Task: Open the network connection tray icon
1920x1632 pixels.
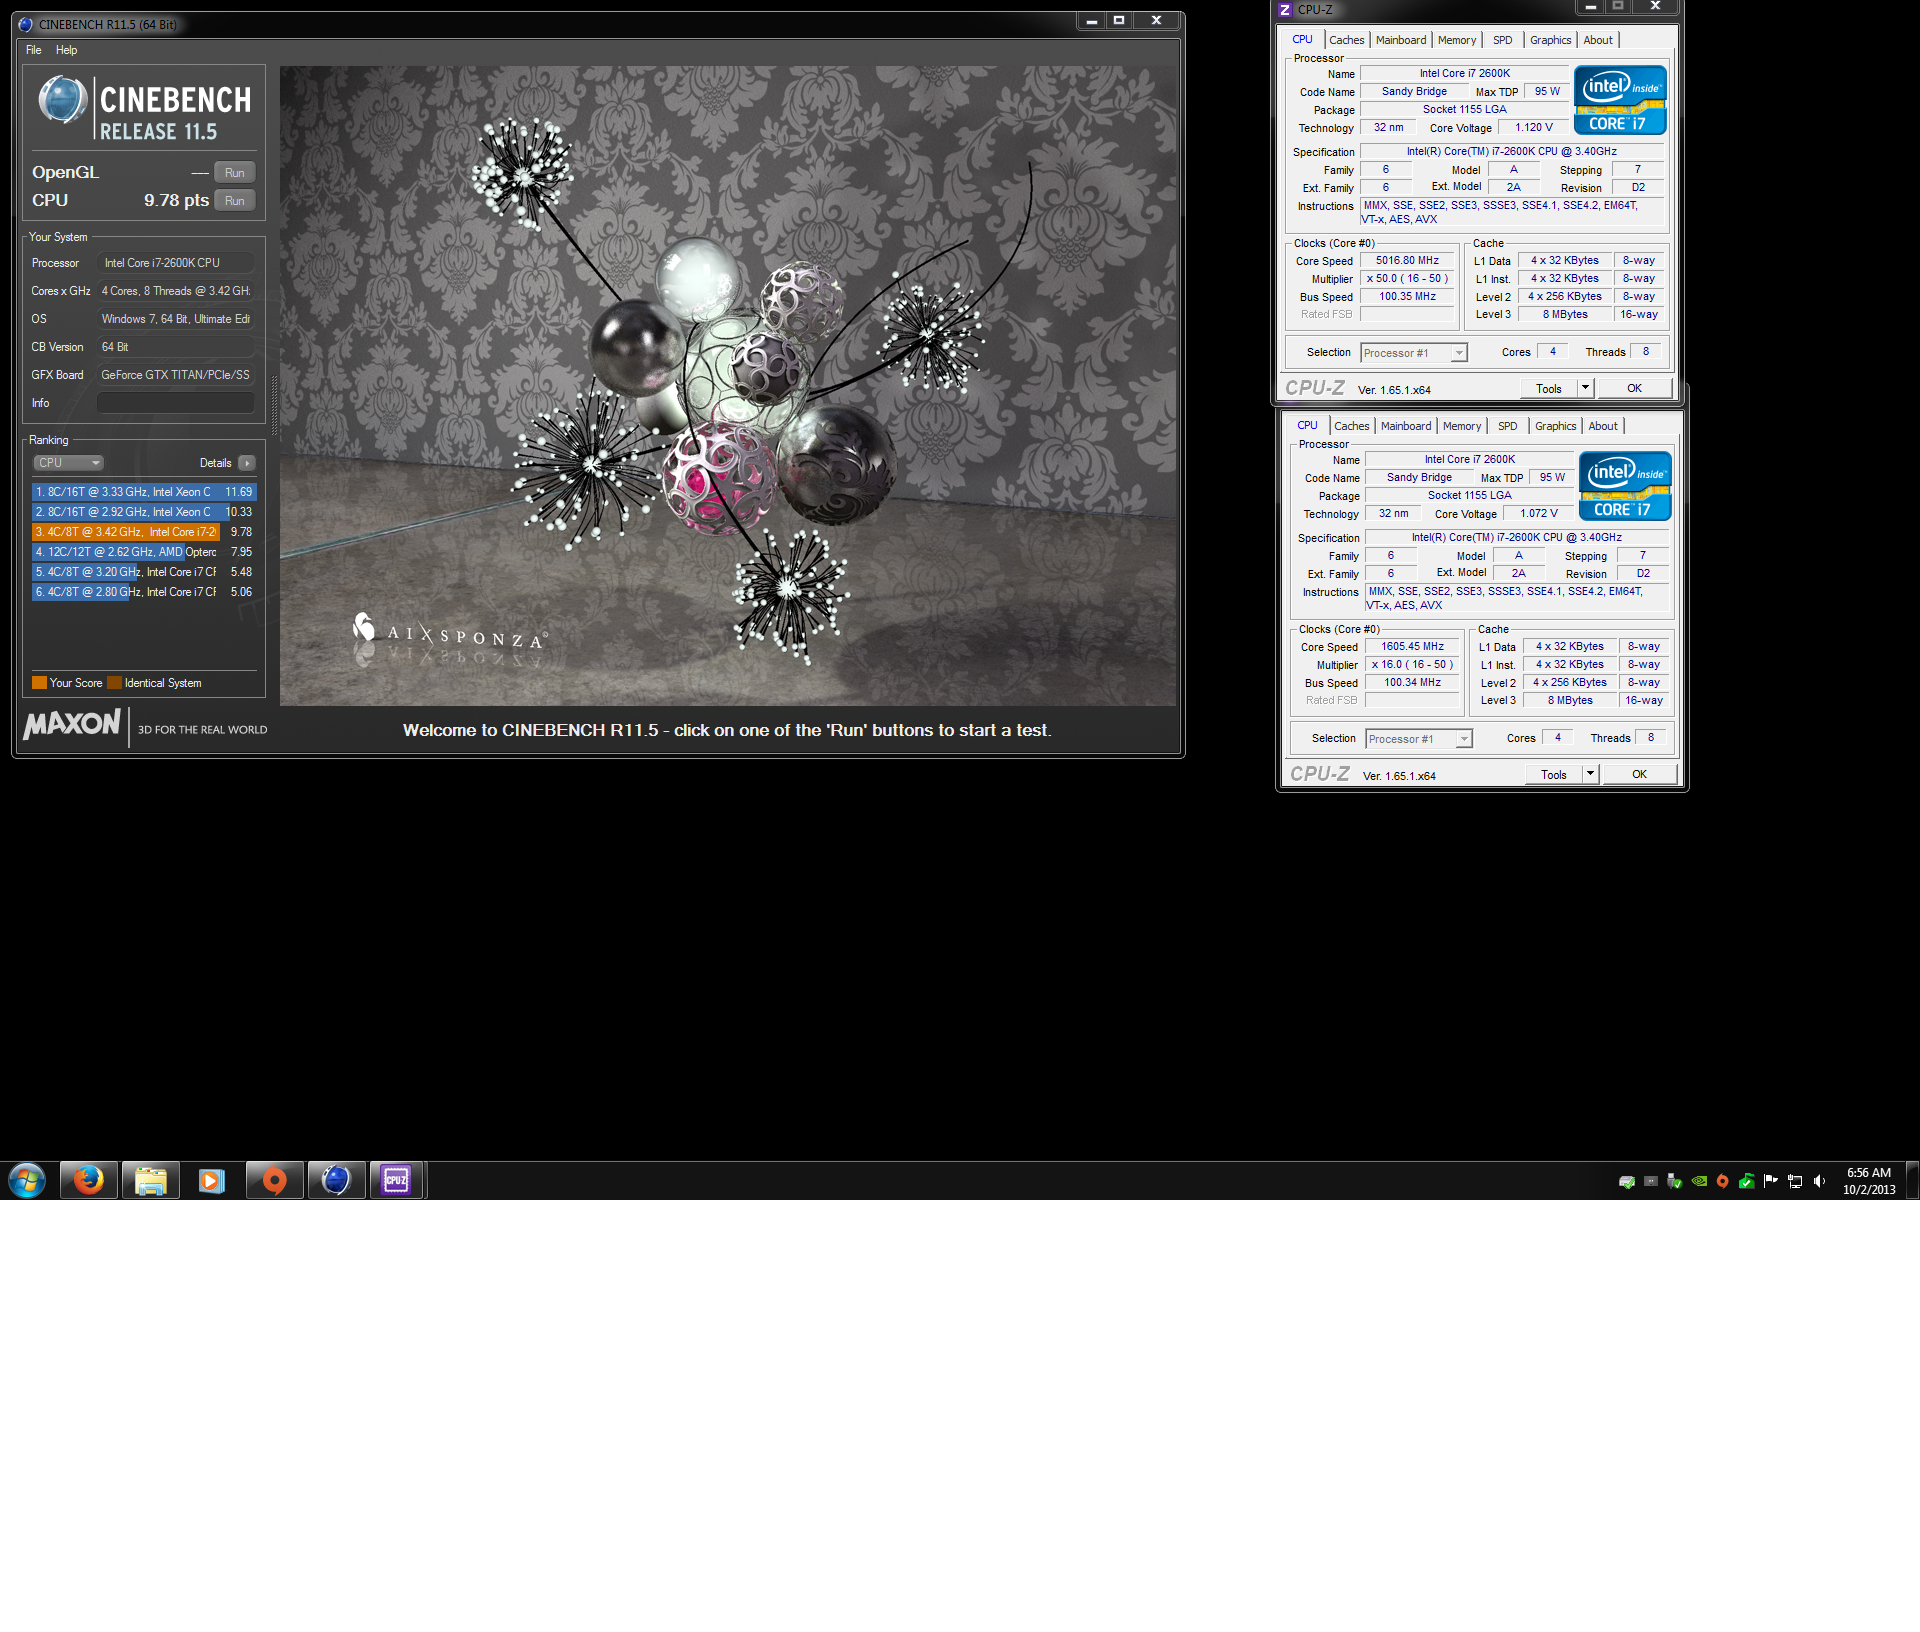Action: [1795, 1181]
